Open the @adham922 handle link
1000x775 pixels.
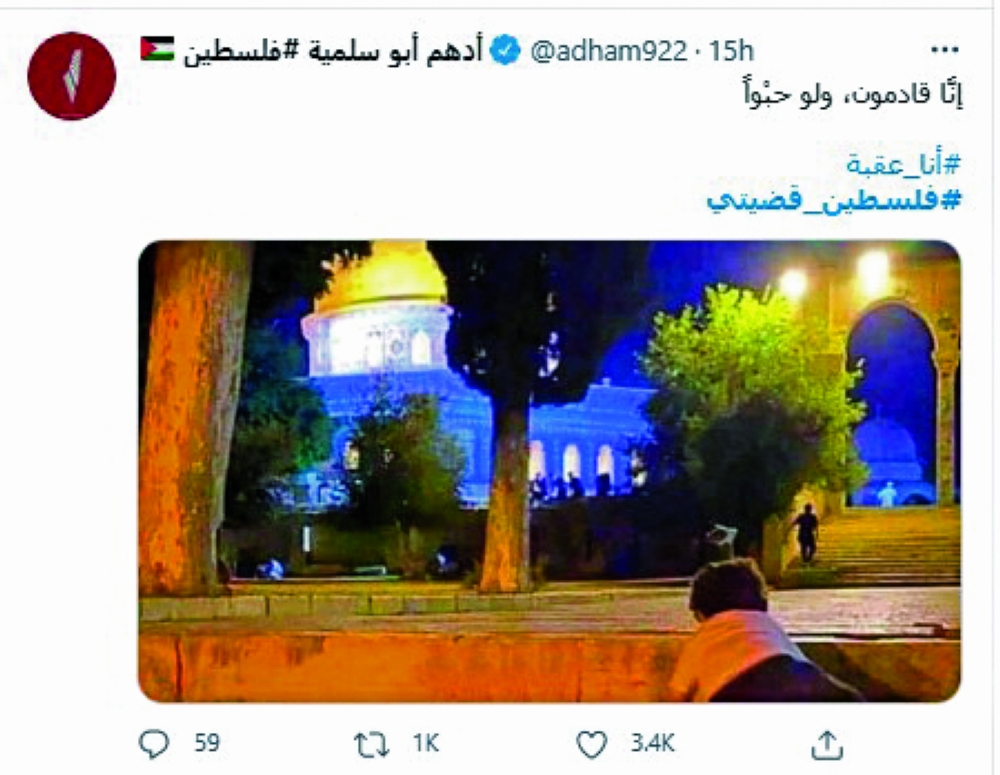point(608,50)
